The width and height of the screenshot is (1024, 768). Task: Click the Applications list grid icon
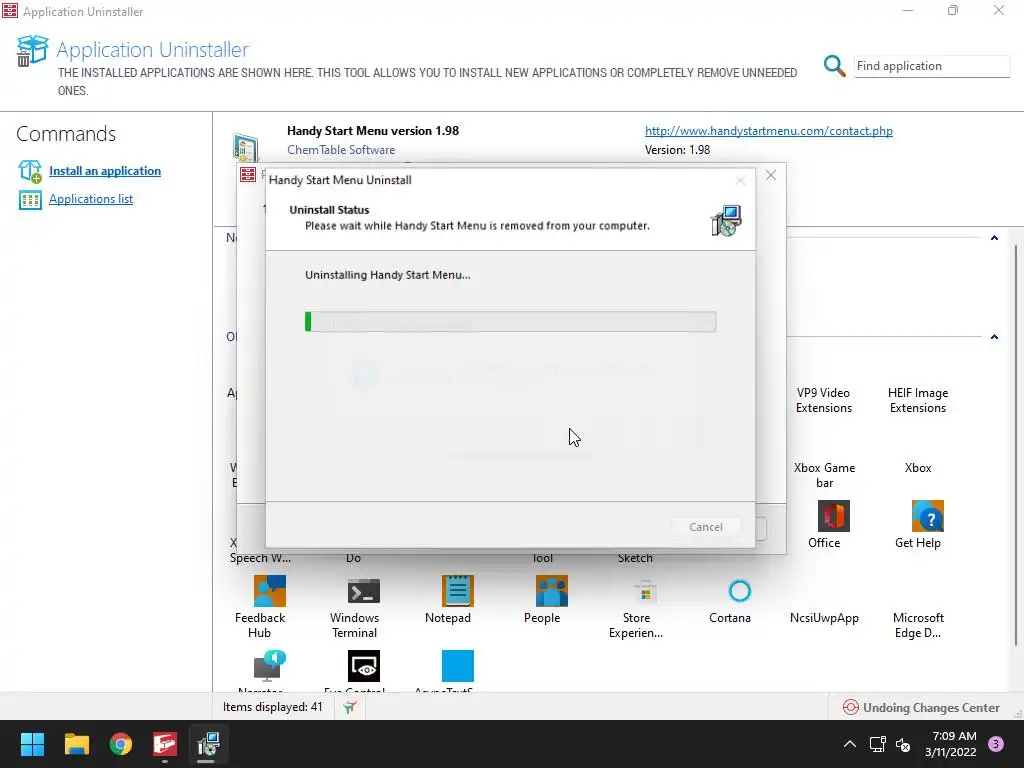[30, 200]
